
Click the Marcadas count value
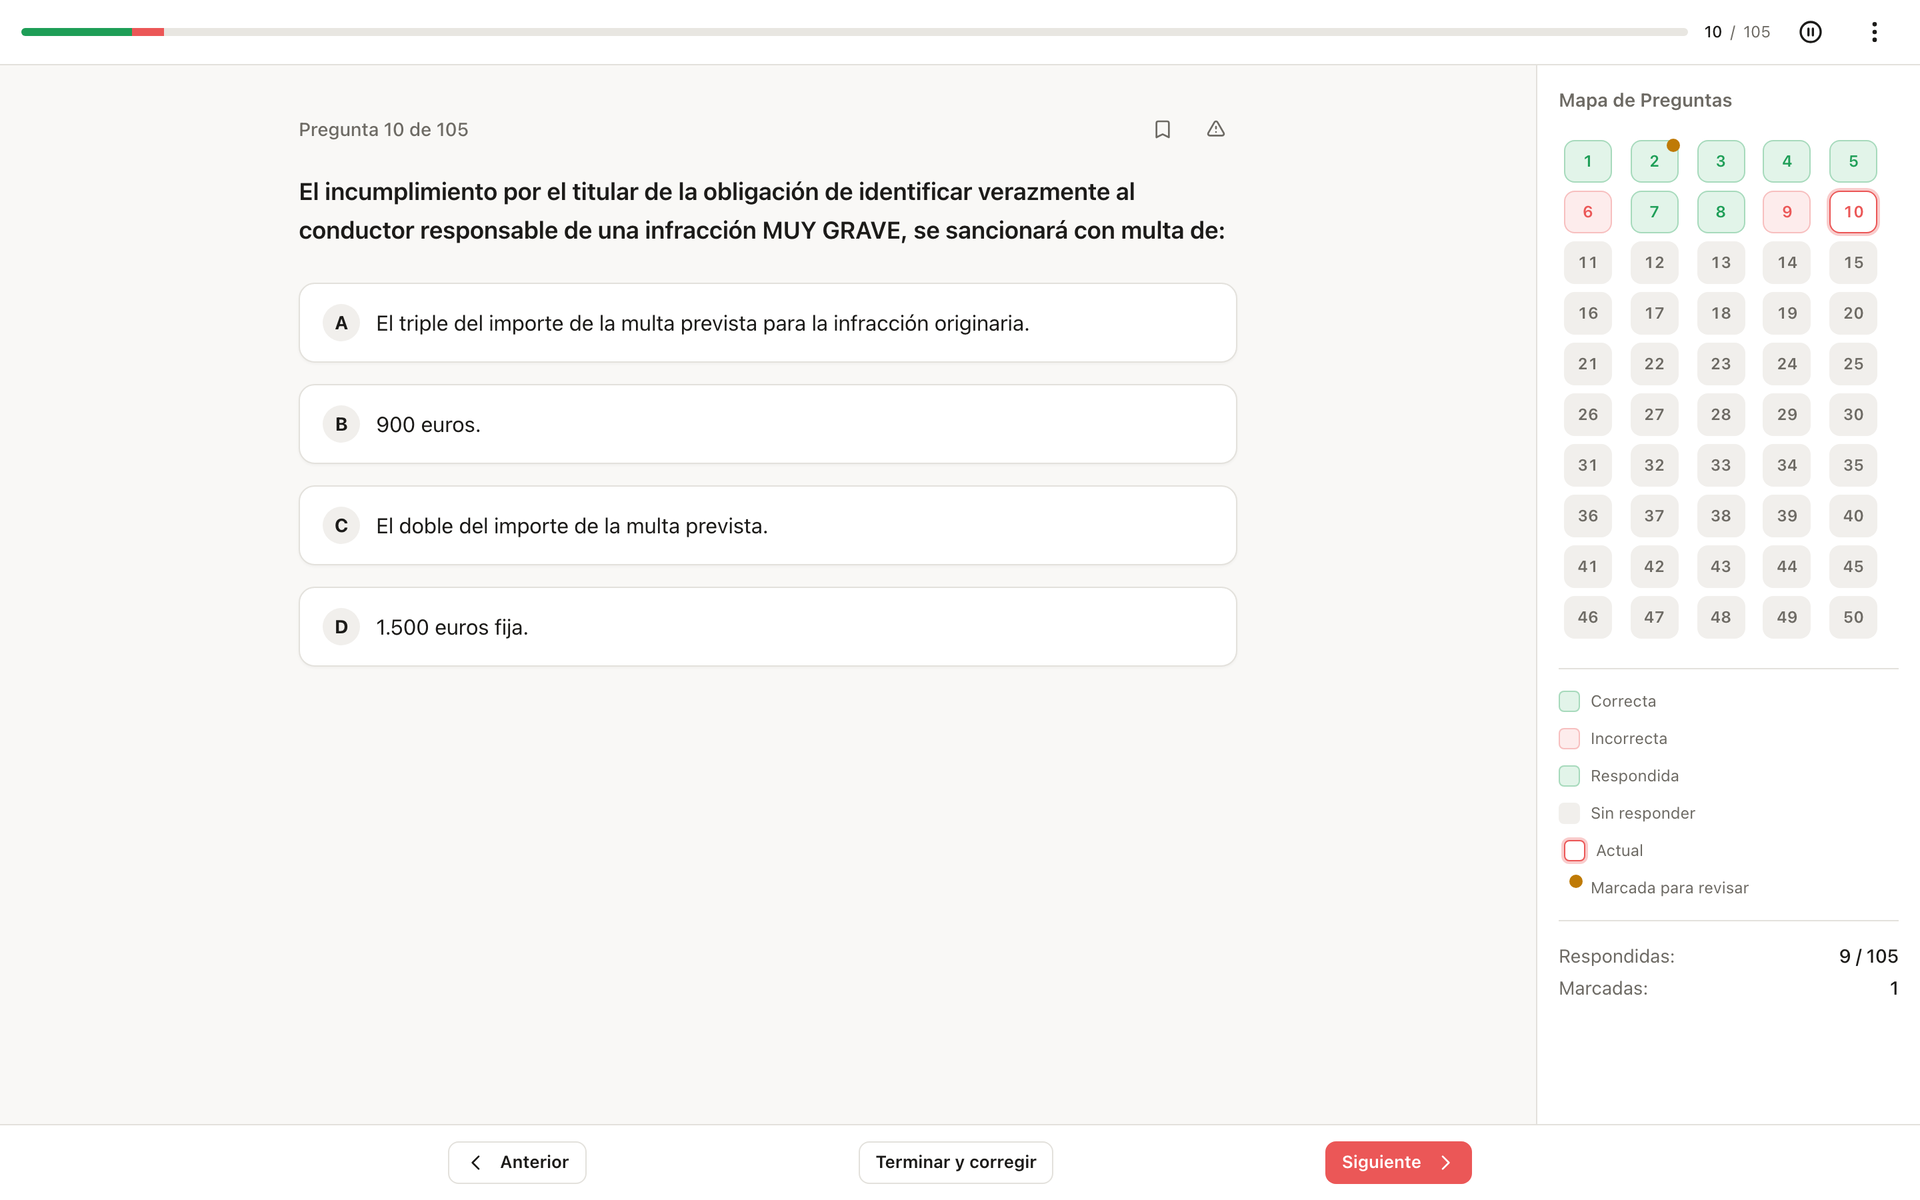(x=1893, y=988)
